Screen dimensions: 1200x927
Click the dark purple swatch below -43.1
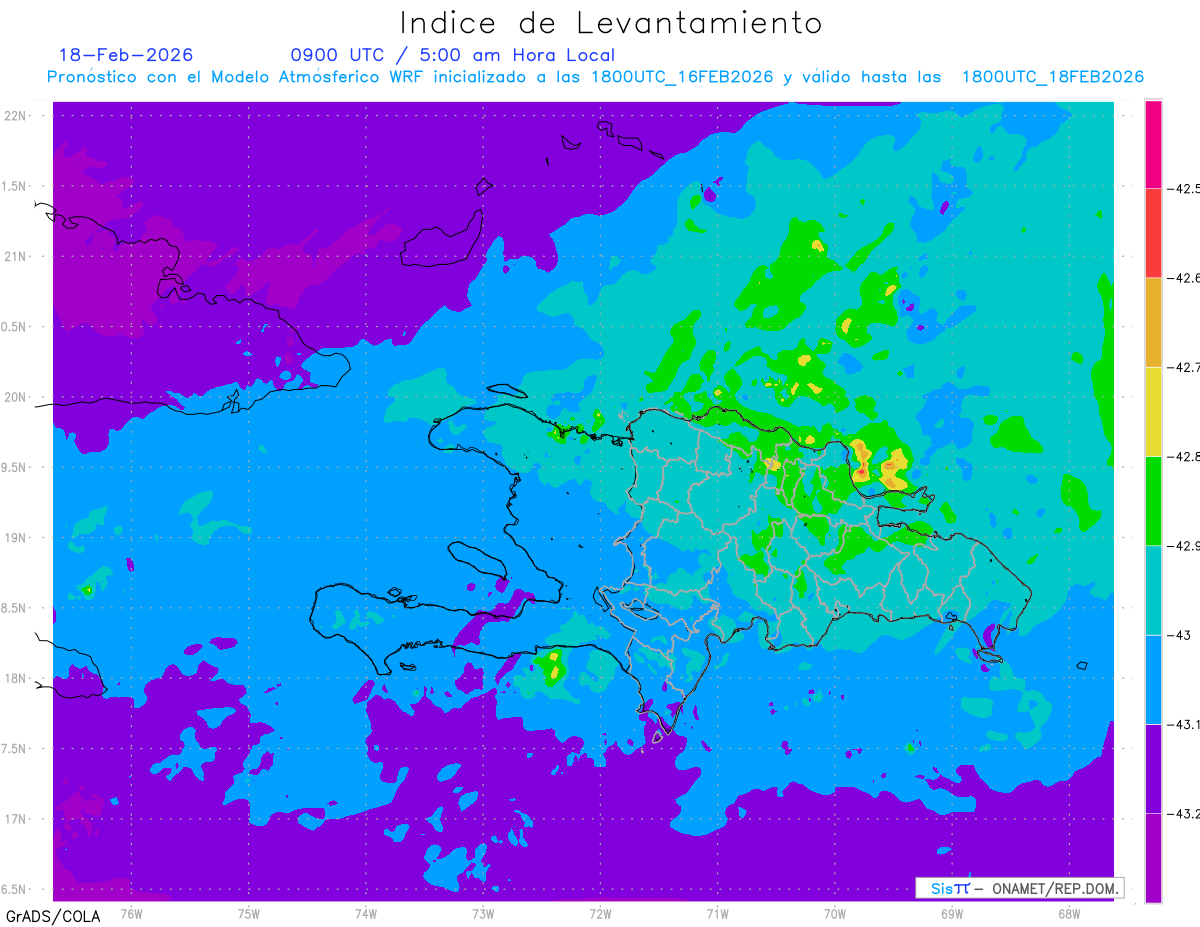pos(1153,768)
